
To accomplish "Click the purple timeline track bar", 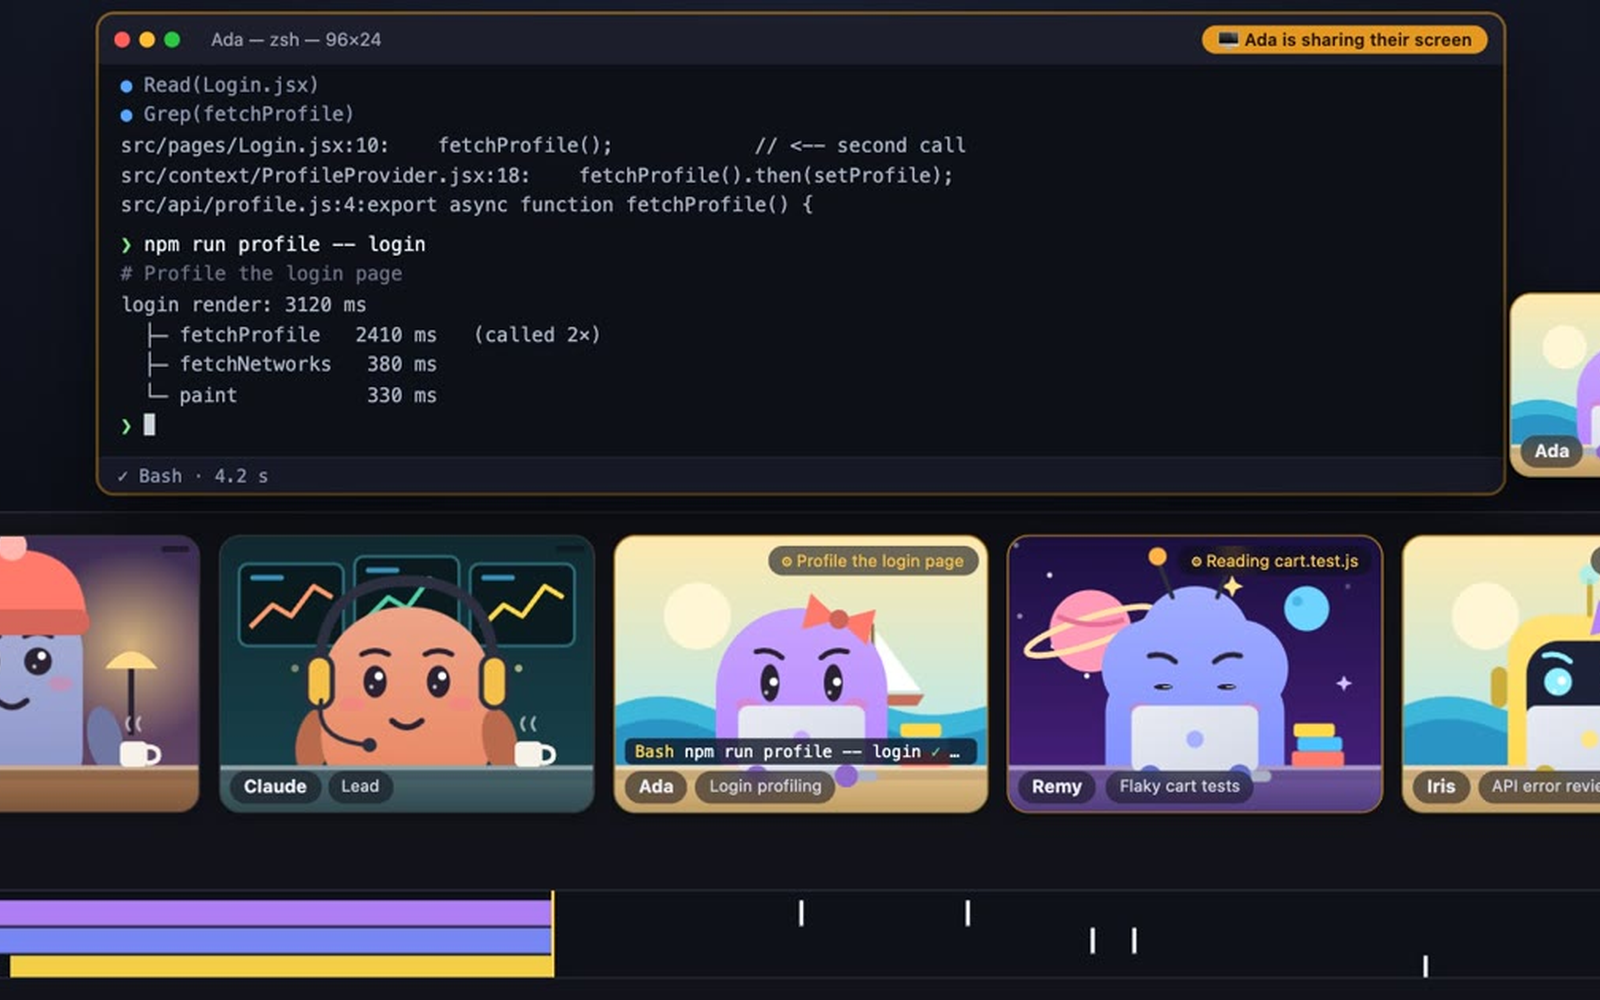I will 276,913.
